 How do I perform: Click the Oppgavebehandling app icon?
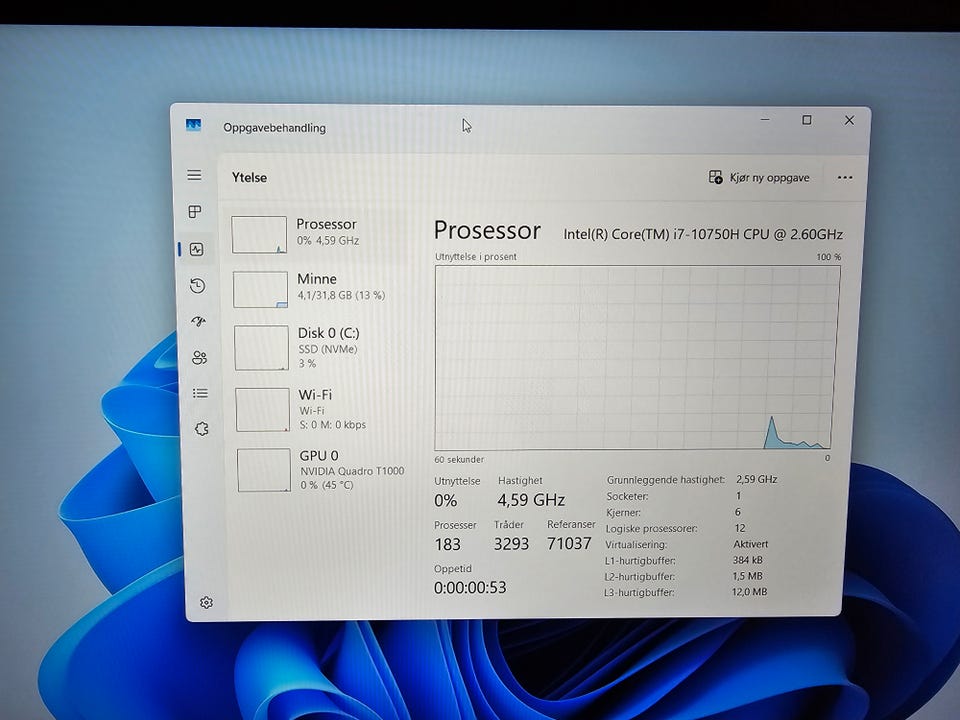point(193,126)
